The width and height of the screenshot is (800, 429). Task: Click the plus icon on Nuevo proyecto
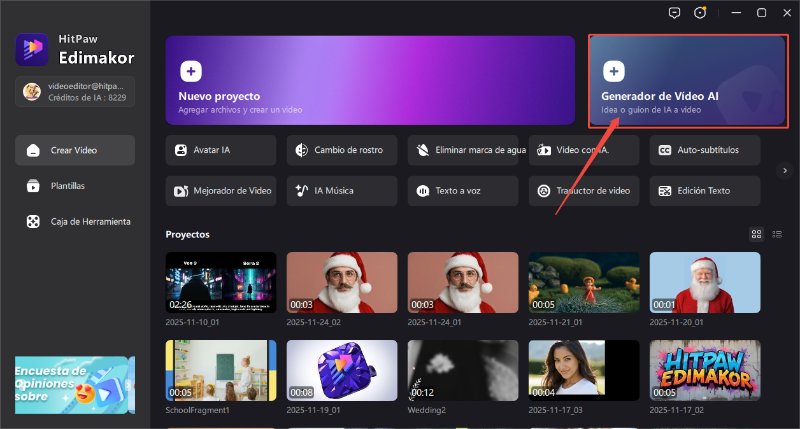(x=191, y=71)
